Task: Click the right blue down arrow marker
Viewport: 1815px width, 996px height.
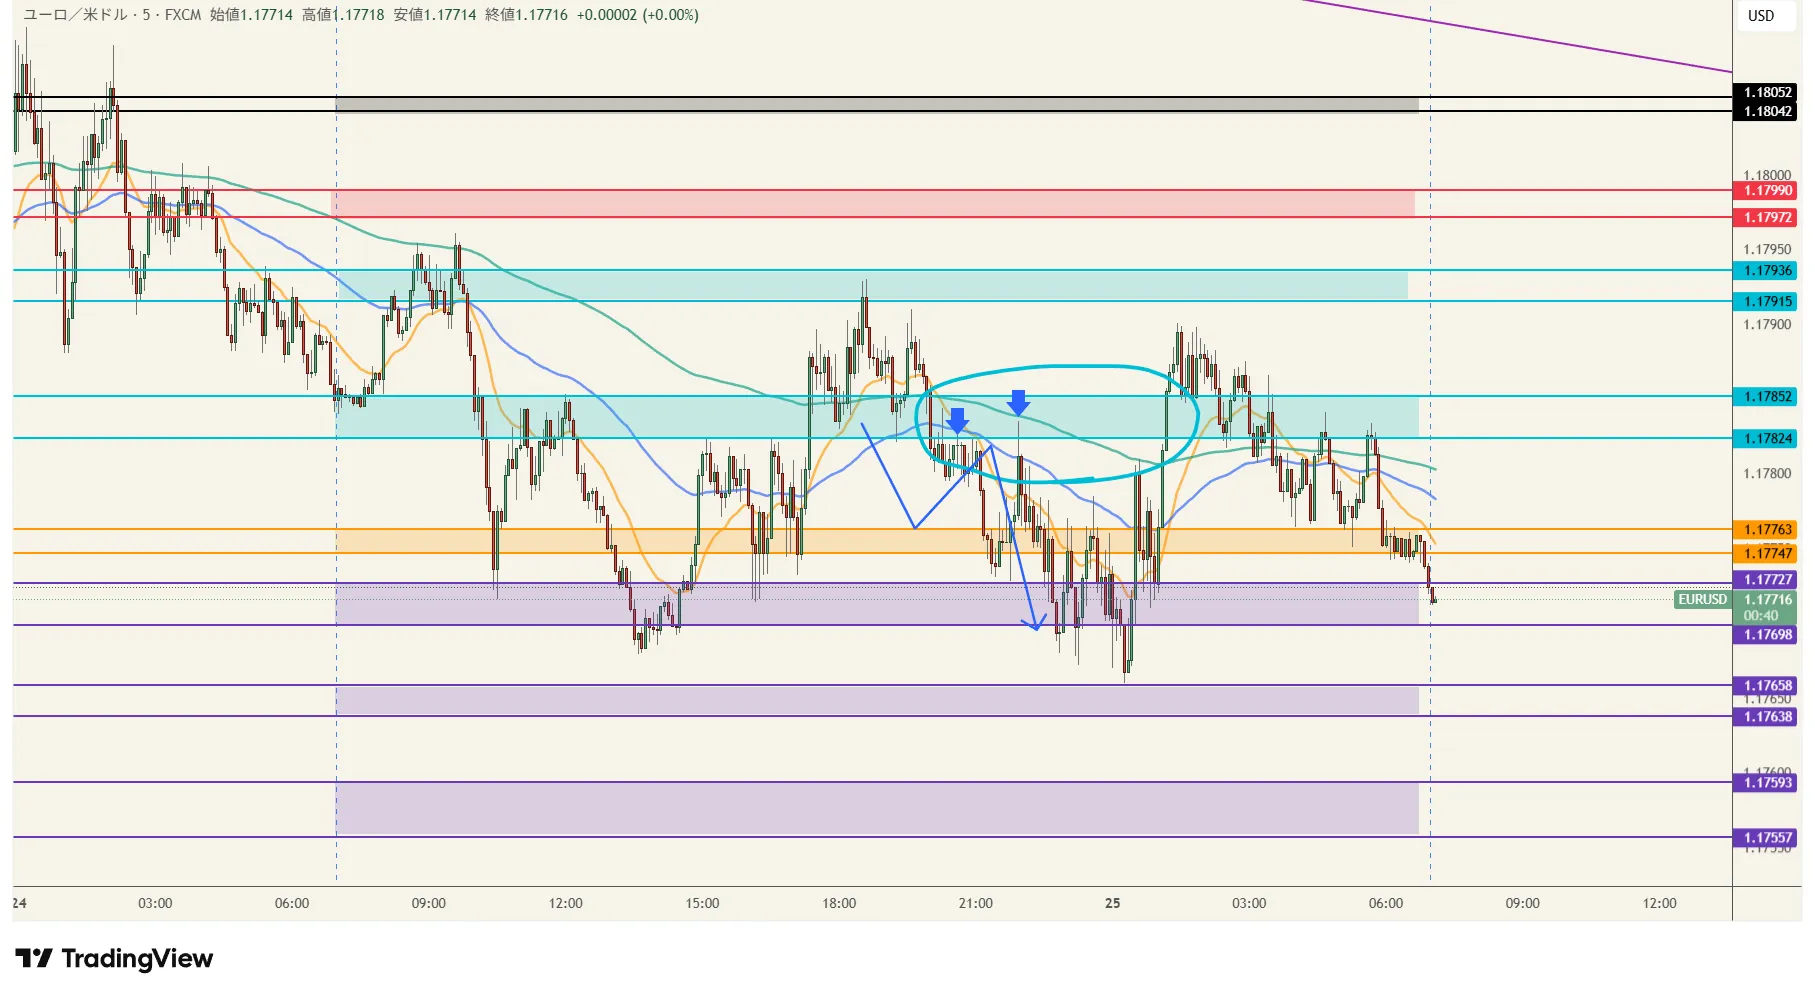Action: (1018, 403)
